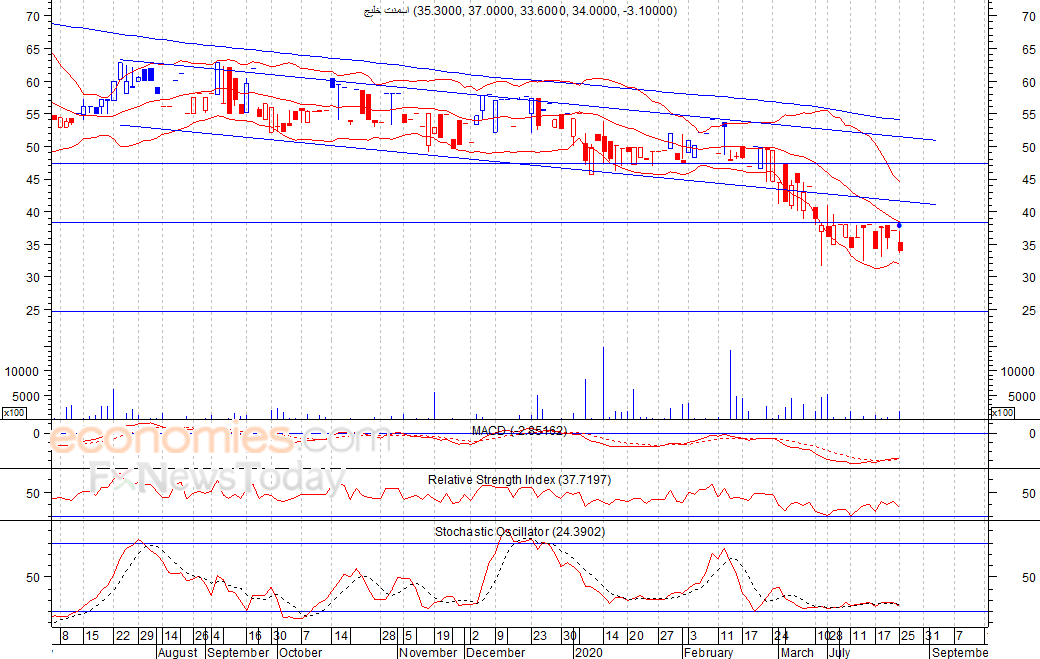Select the October month label
Viewport: 1040px width, 659px height.
click(300, 652)
